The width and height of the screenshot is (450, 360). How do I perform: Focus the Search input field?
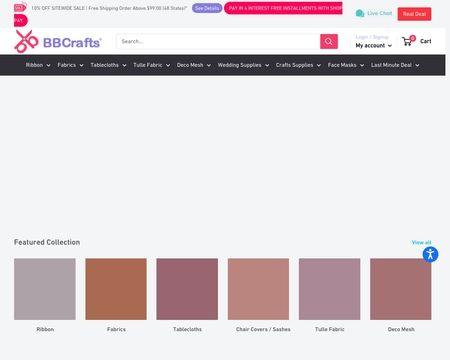point(218,41)
